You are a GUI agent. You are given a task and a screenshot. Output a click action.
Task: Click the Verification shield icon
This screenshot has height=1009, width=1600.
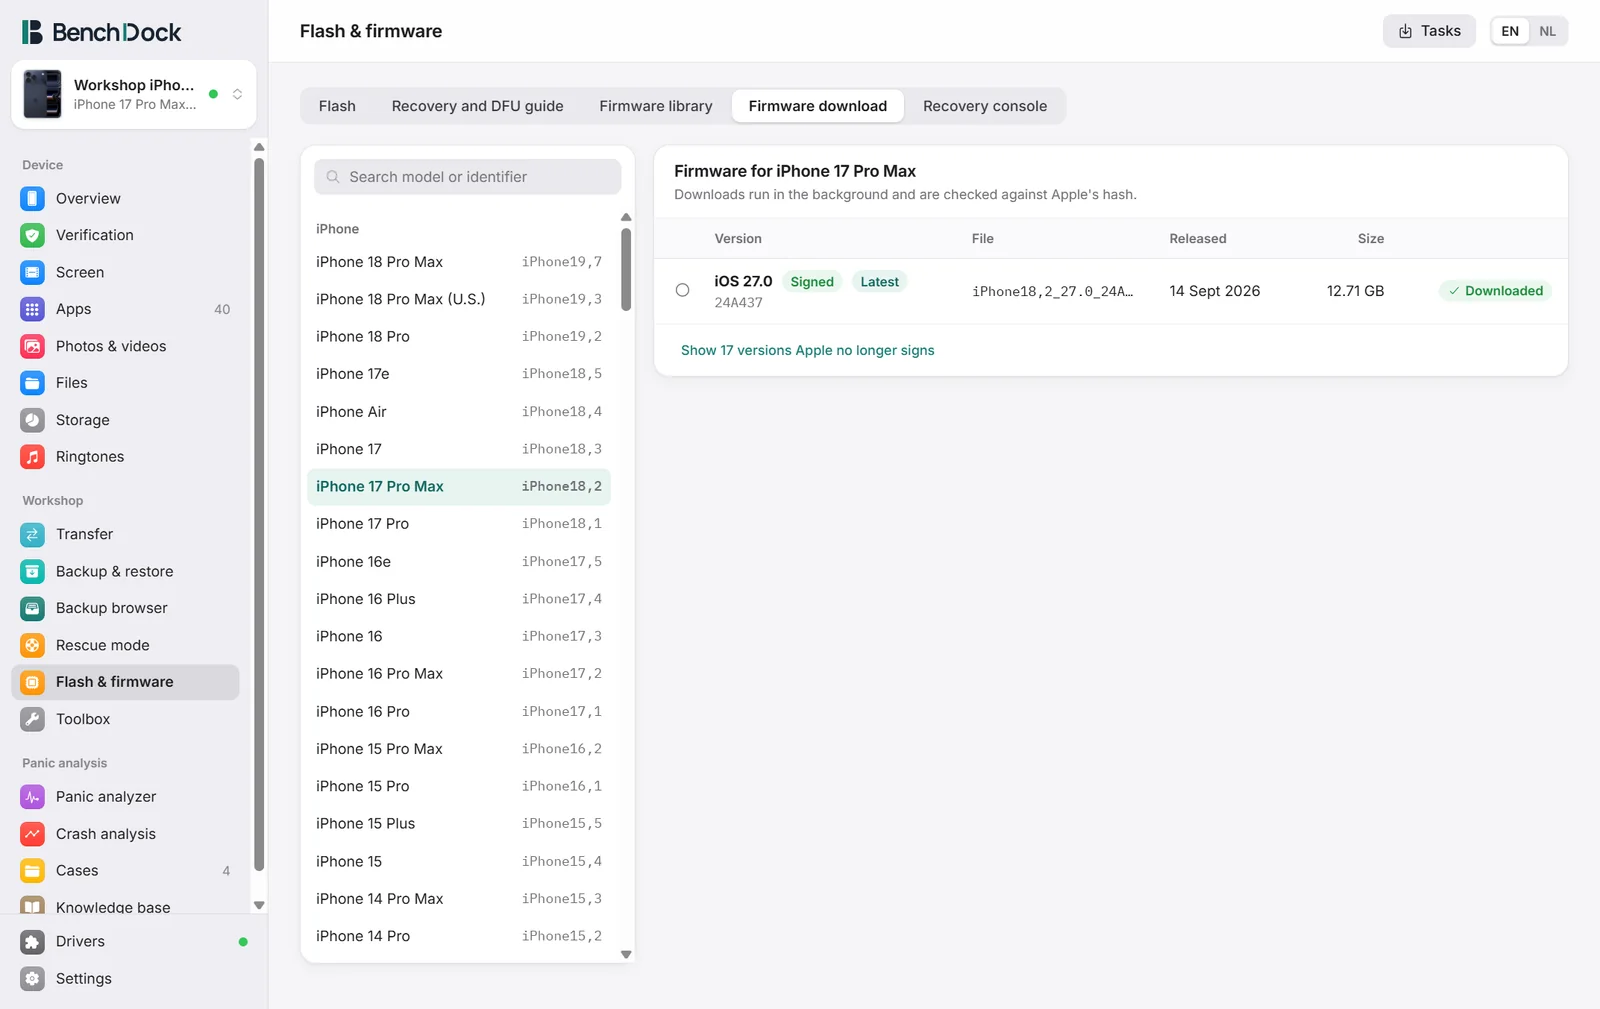tap(33, 235)
